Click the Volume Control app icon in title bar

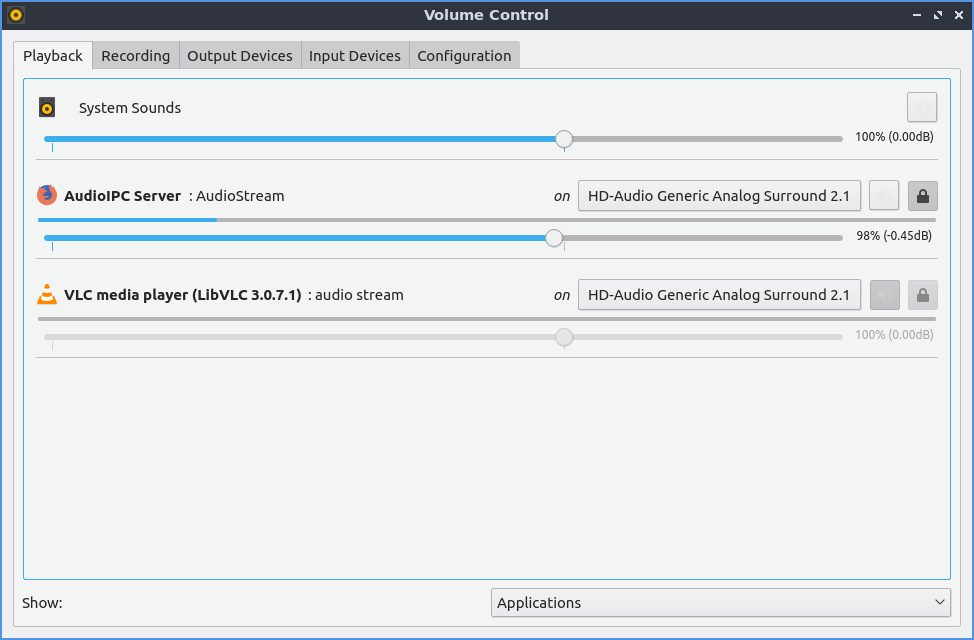(16, 15)
